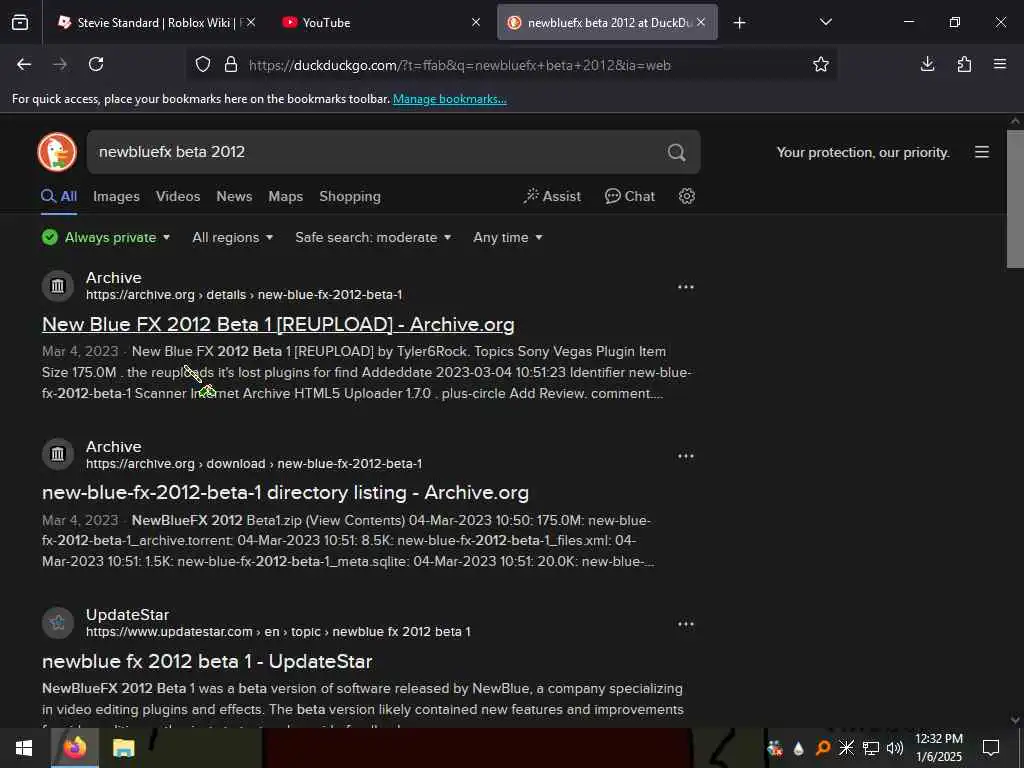Open File Explorer from taskbar
The height and width of the screenshot is (768, 1024).
pos(123,748)
